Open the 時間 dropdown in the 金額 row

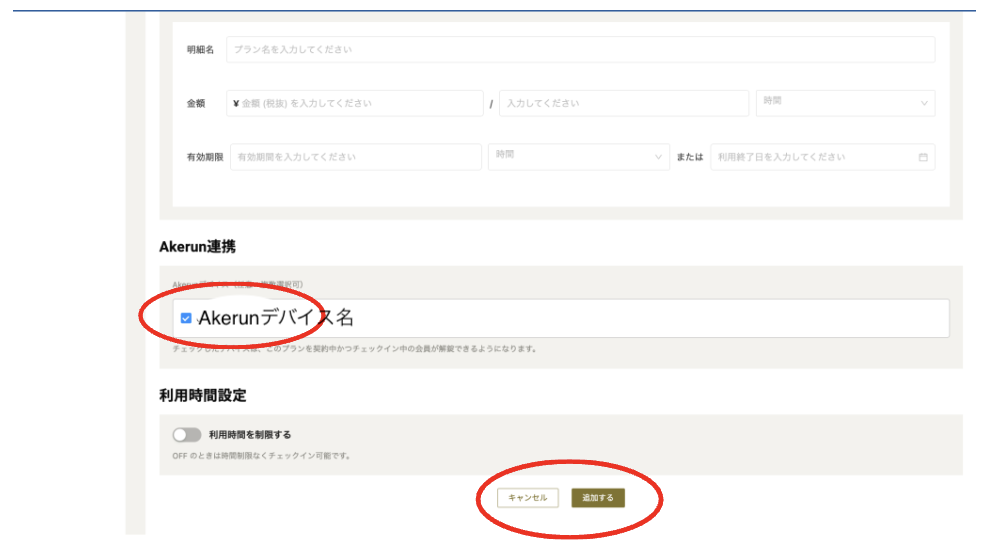click(845, 103)
